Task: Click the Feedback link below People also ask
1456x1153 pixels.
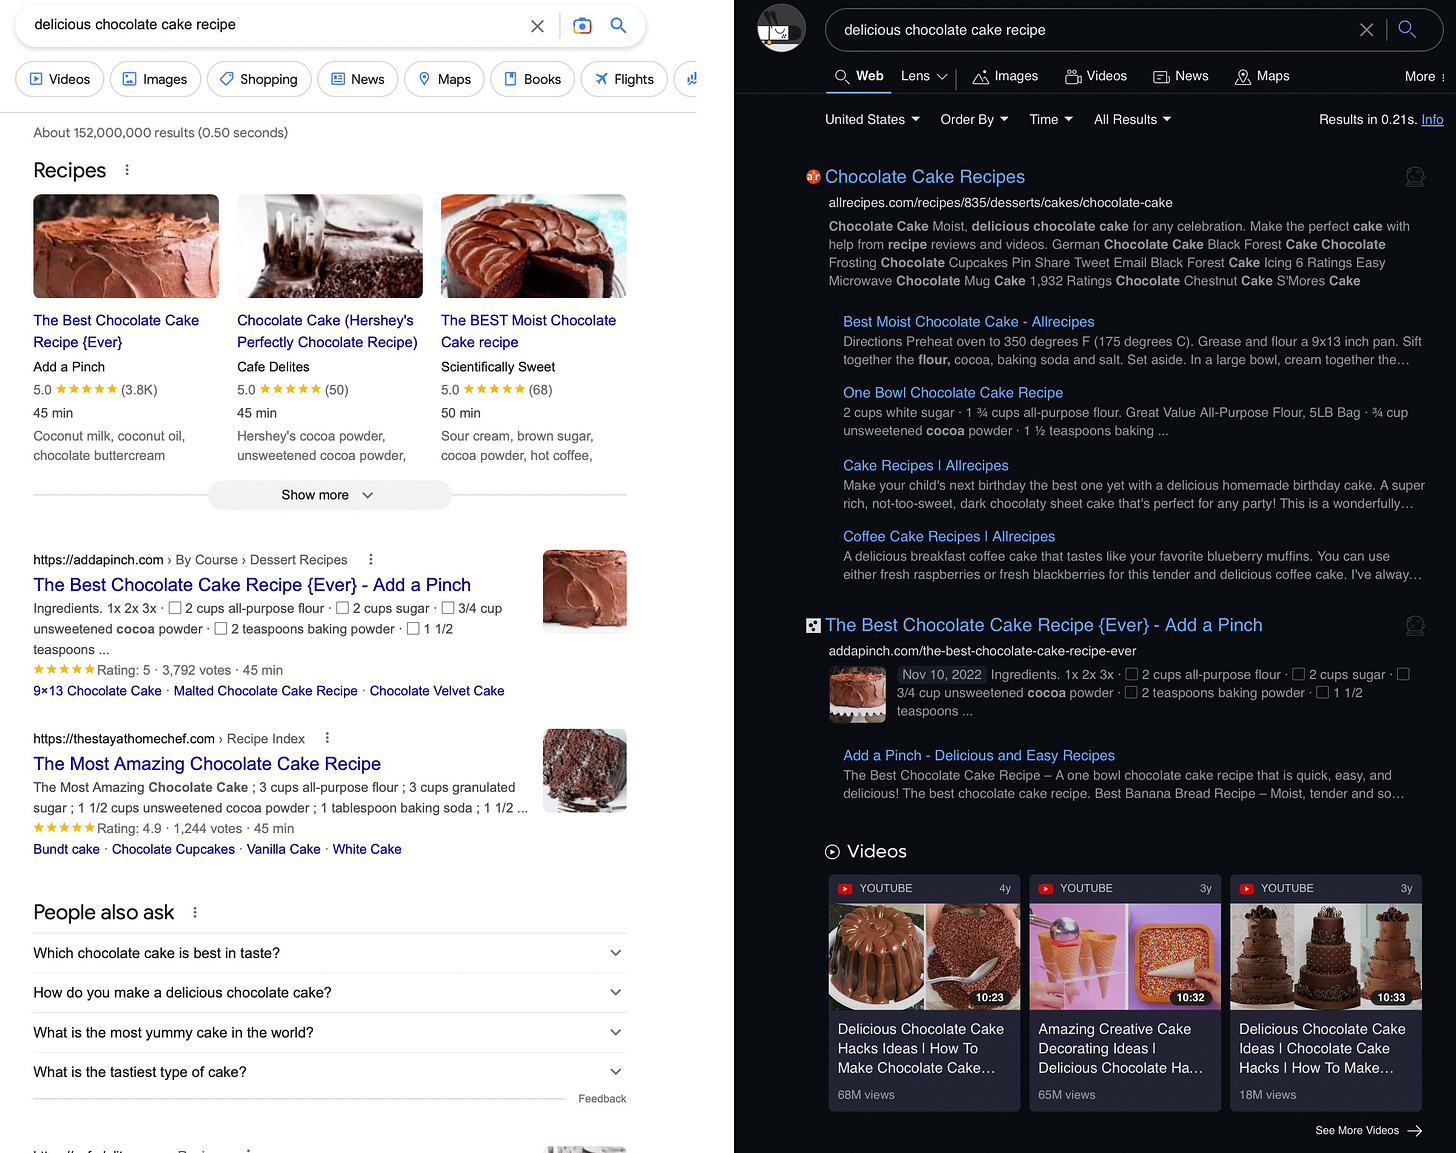Action: (602, 1099)
